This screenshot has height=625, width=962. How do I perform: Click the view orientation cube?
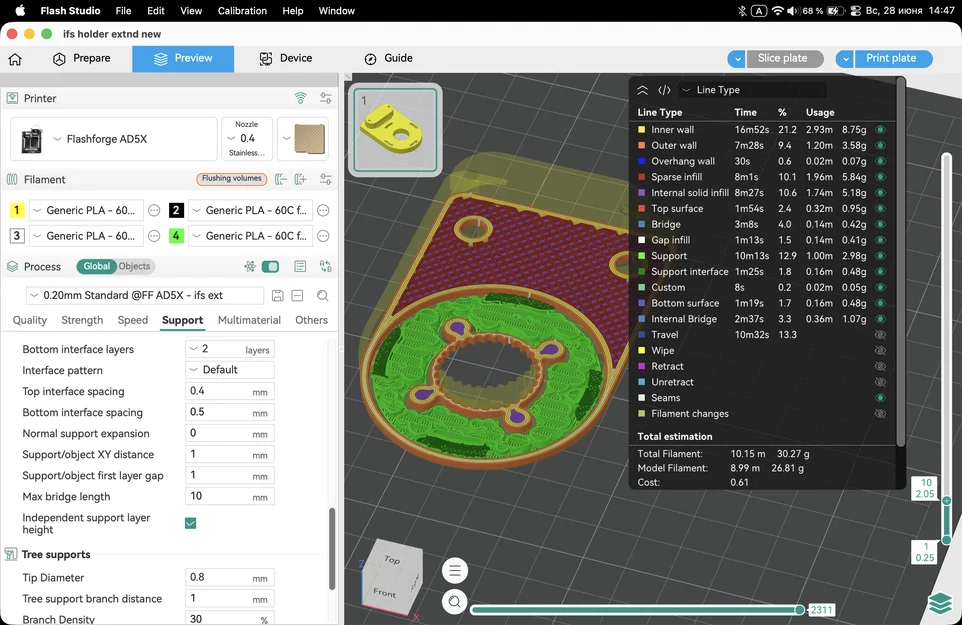coord(391,577)
